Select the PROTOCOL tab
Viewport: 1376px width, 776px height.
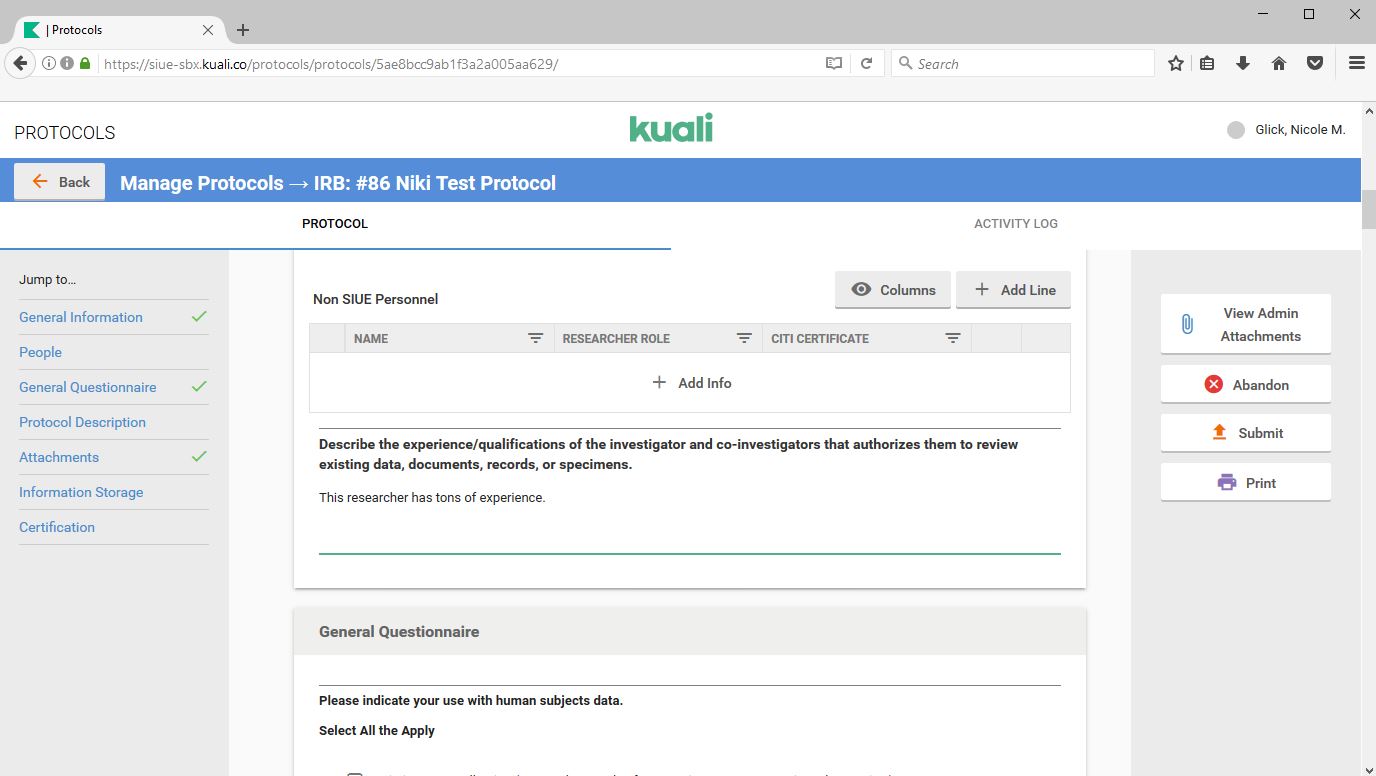click(x=335, y=224)
